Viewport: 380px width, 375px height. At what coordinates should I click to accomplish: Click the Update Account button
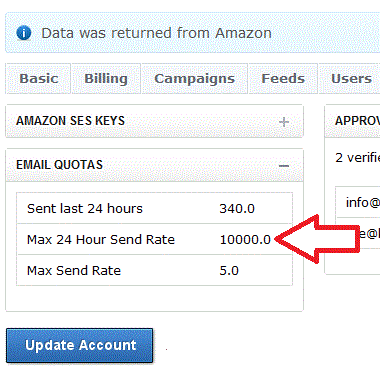tap(80, 345)
